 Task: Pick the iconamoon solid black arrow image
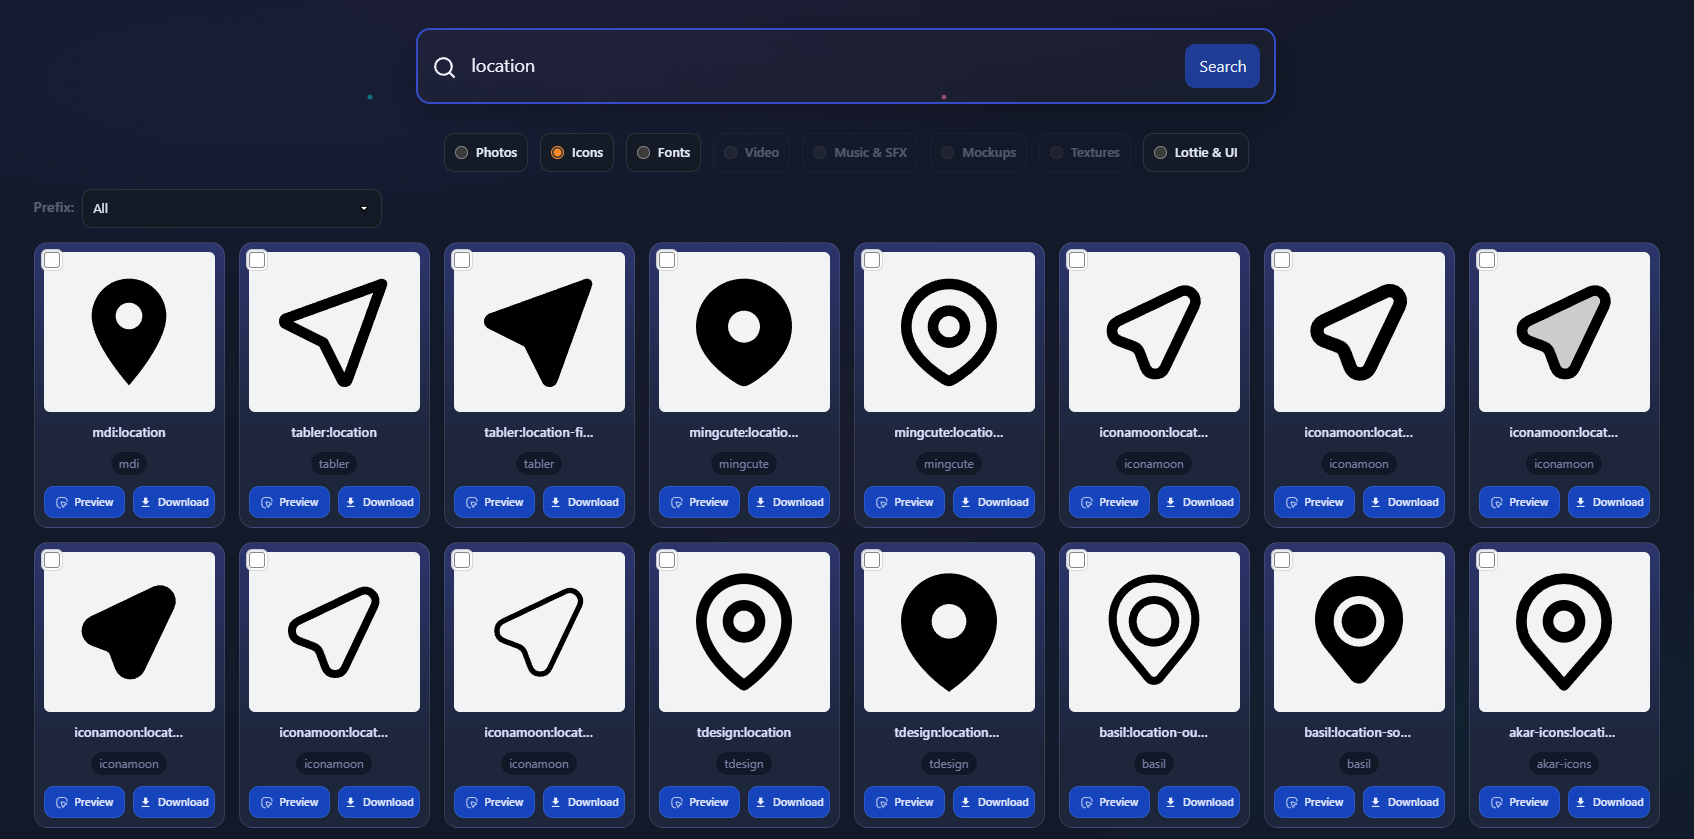(129, 632)
